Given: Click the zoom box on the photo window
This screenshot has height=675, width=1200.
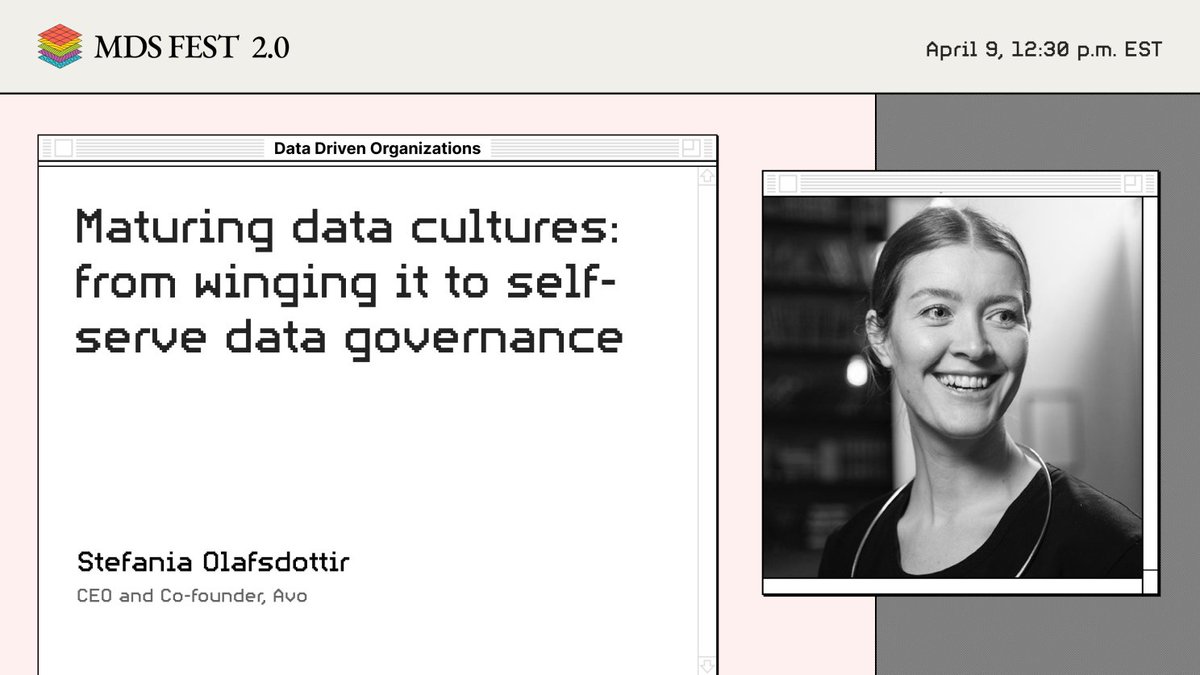Looking at the screenshot, I should [1131, 182].
